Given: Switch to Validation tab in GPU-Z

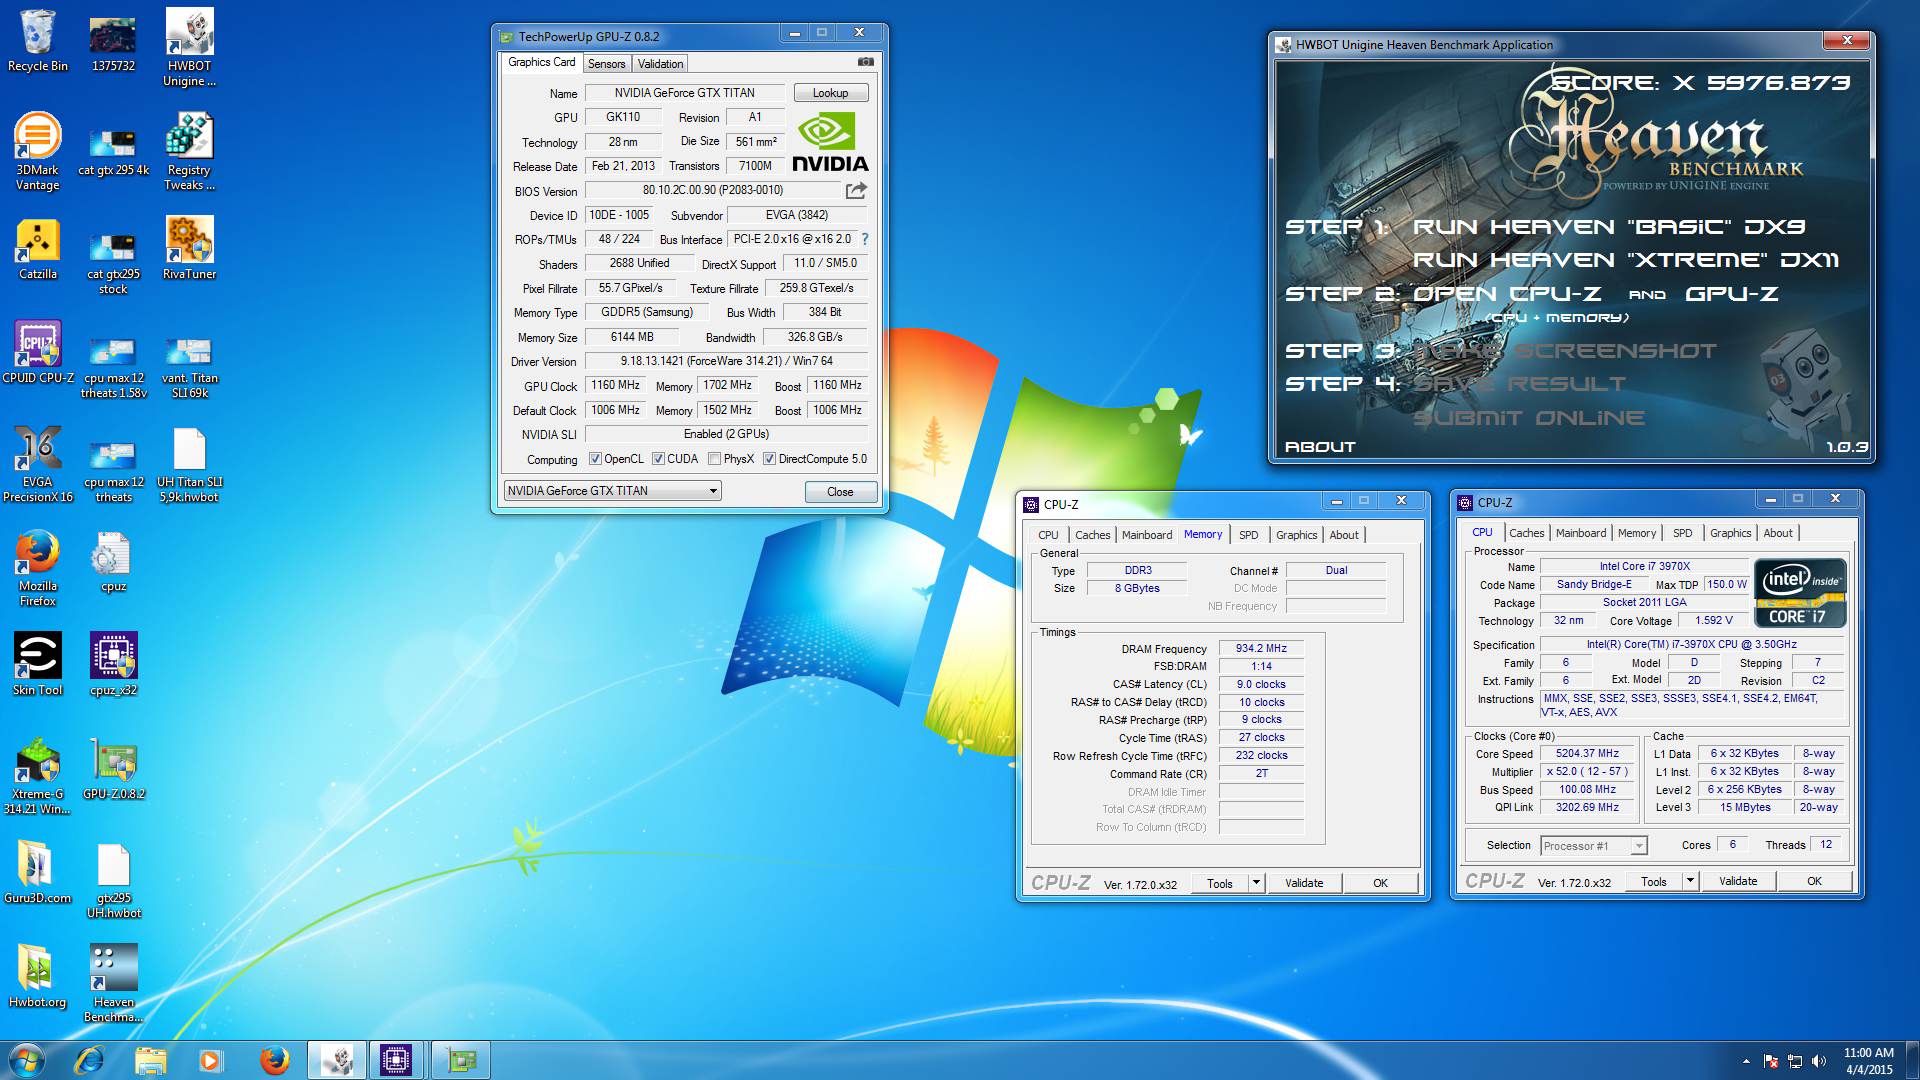Looking at the screenshot, I should pos(660,64).
